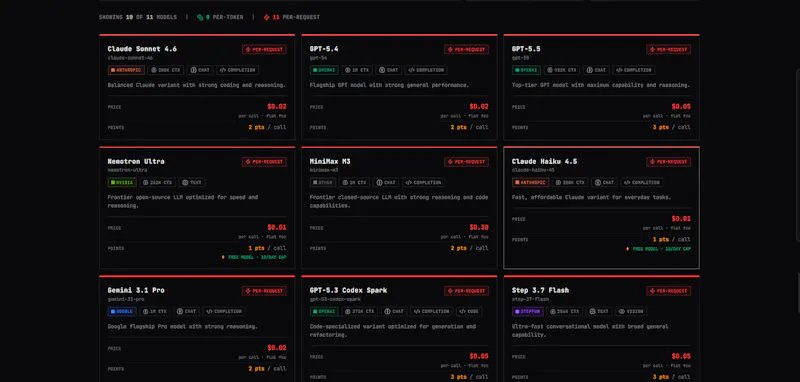The height and width of the screenshot is (382, 800).
Task: Open the Claude Sonnet 4.6 model title
Action: [142, 49]
